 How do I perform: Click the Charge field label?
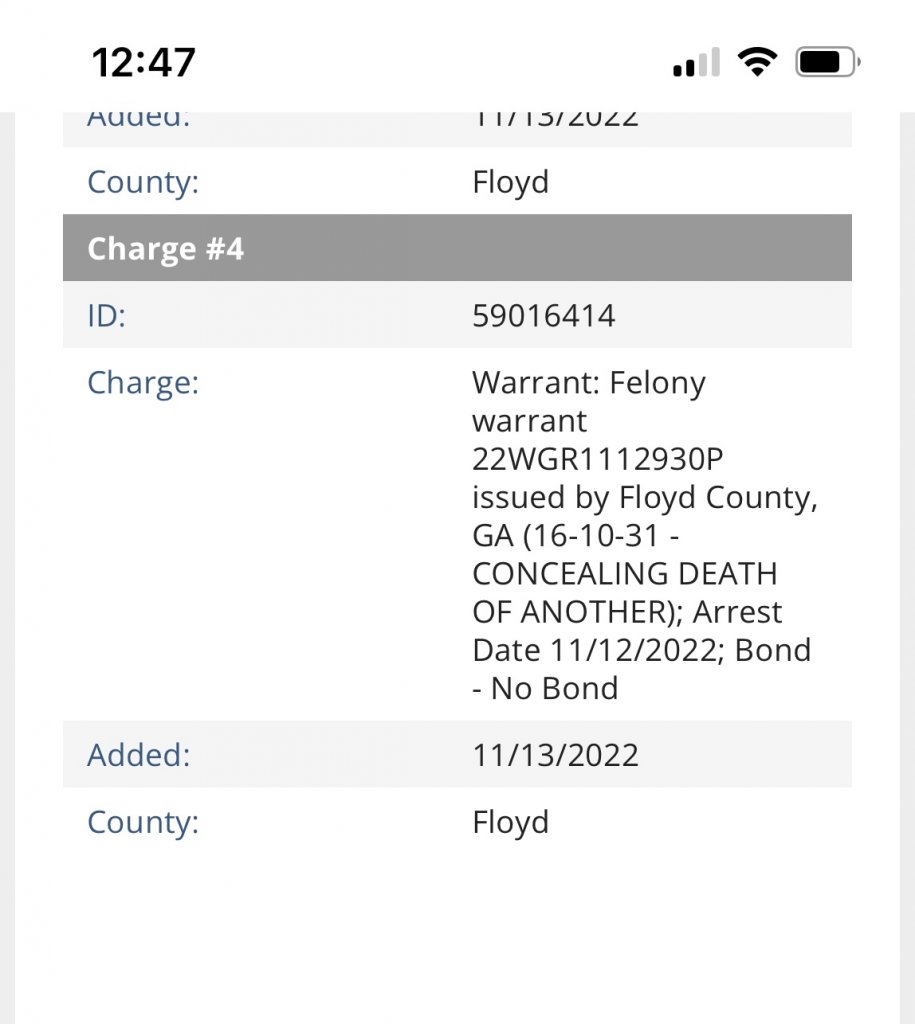(x=143, y=383)
